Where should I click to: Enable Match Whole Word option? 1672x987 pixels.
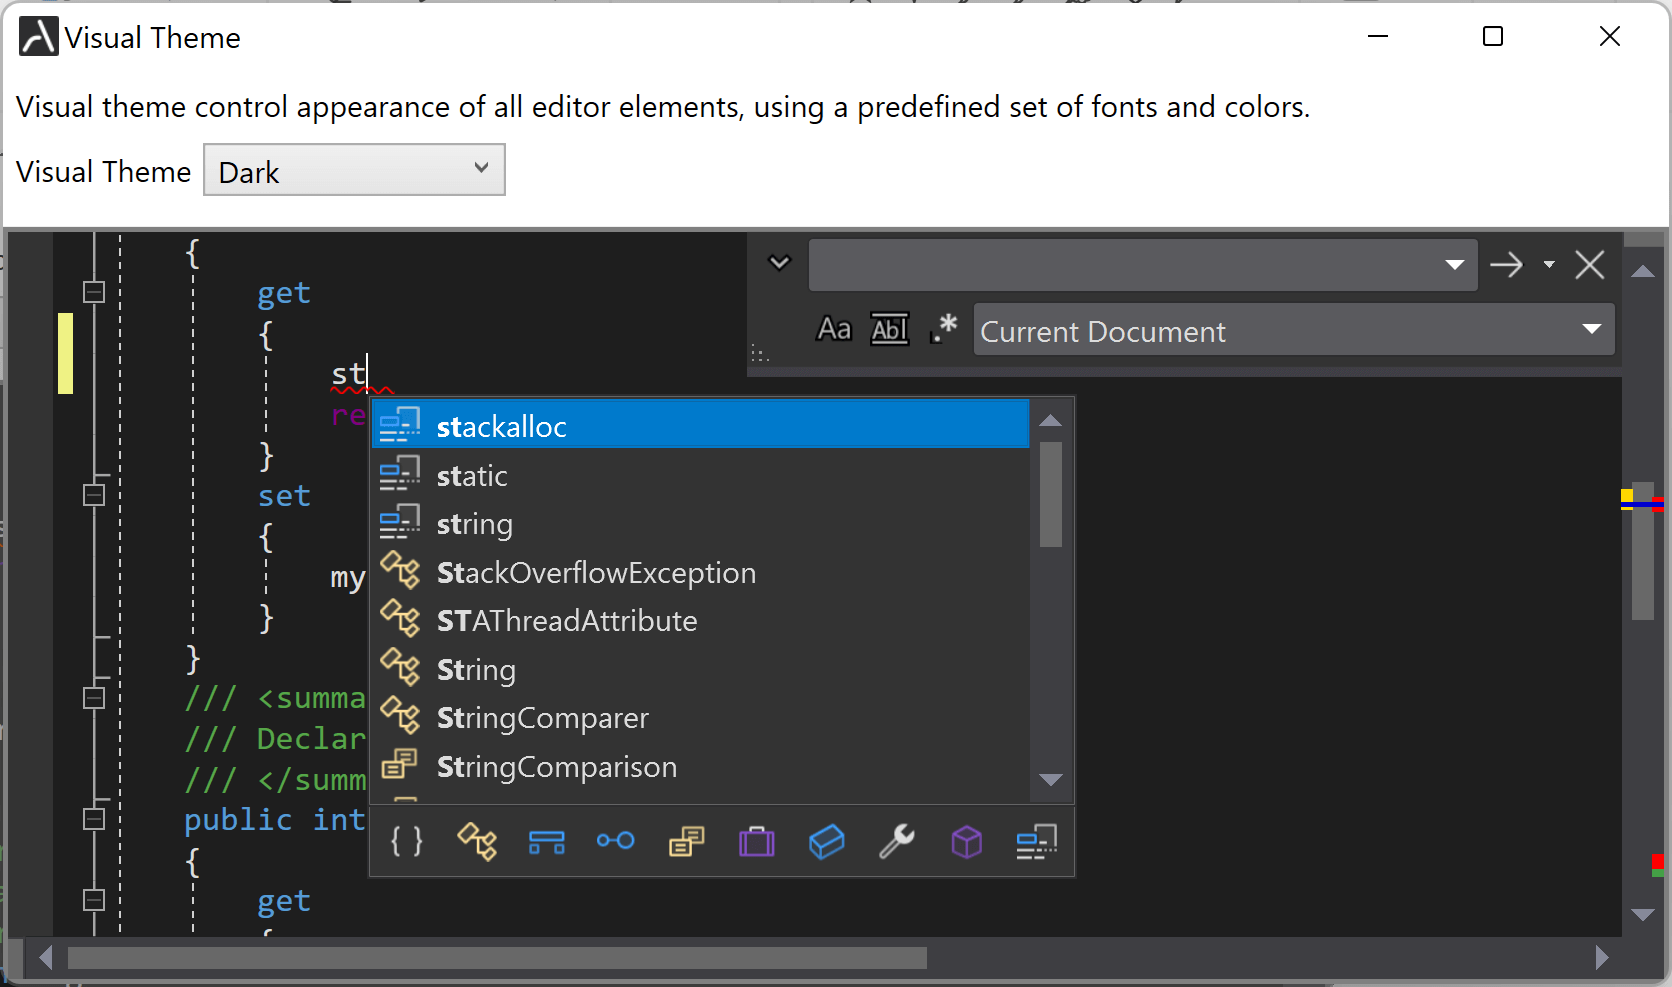889,329
